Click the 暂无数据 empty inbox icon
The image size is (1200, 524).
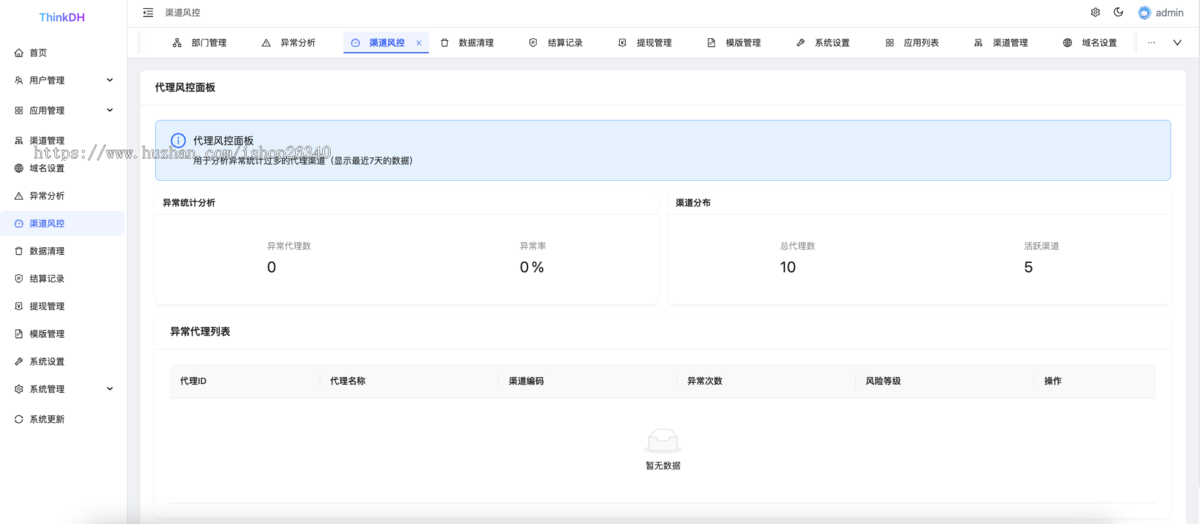tap(663, 440)
